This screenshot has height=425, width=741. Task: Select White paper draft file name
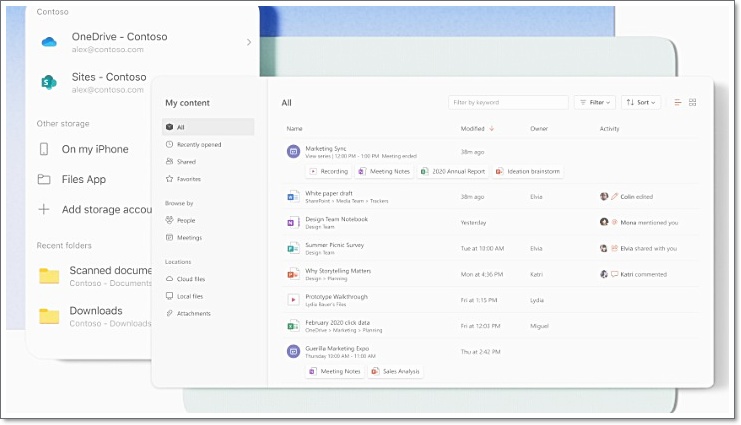(x=329, y=193)
